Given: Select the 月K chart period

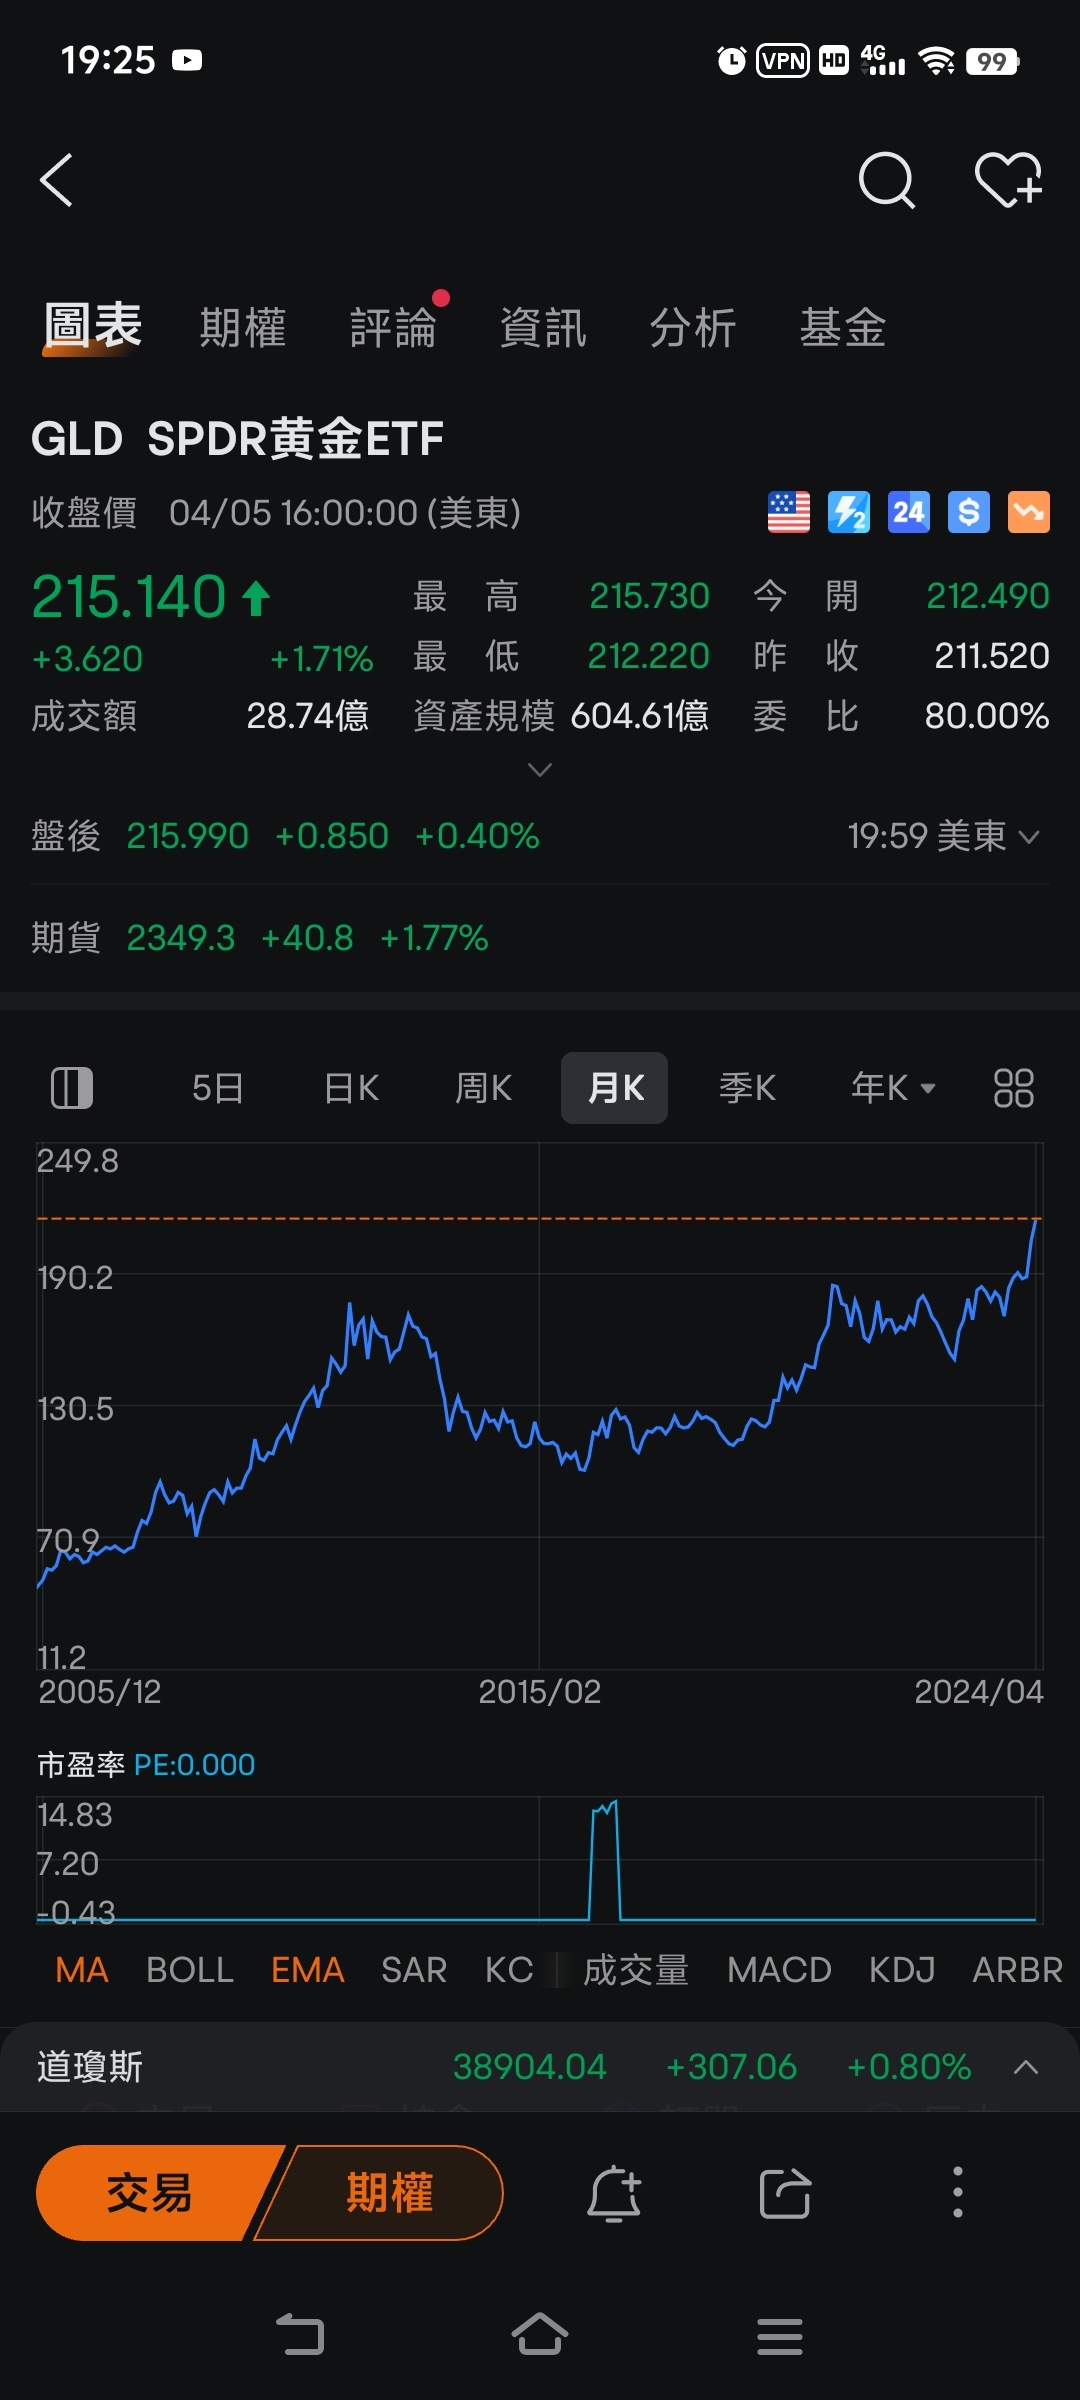Looking at the screenshot, I should point(614,1088).
